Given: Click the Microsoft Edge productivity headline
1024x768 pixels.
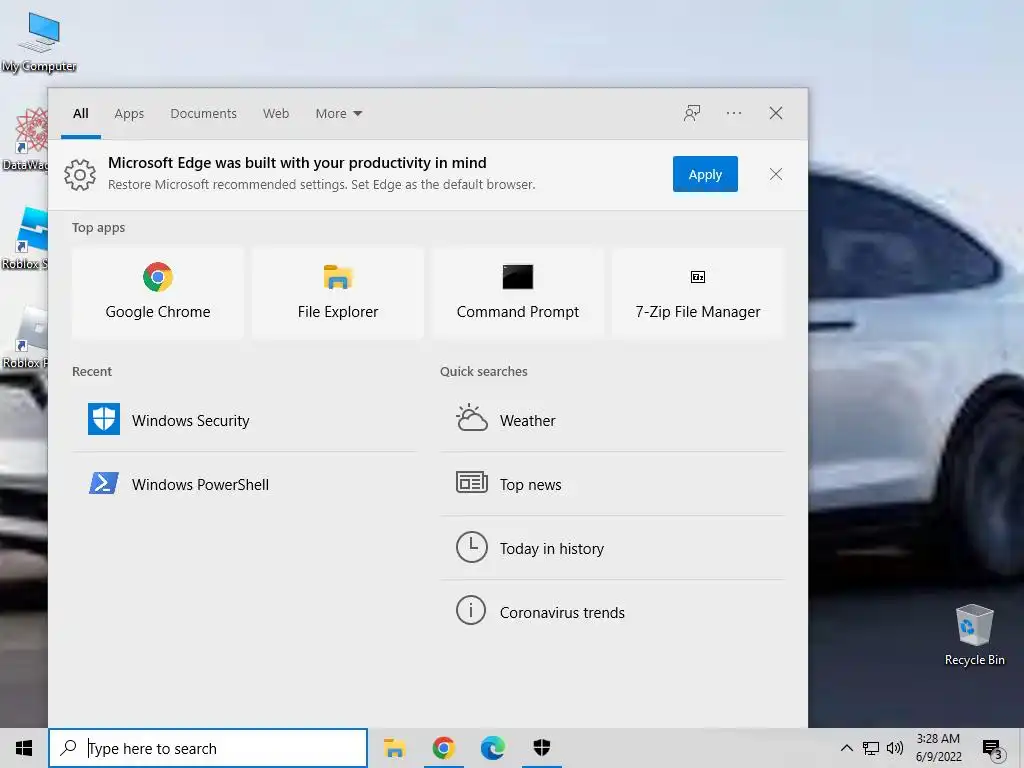Looking at the screenshot, I should 297,163.
